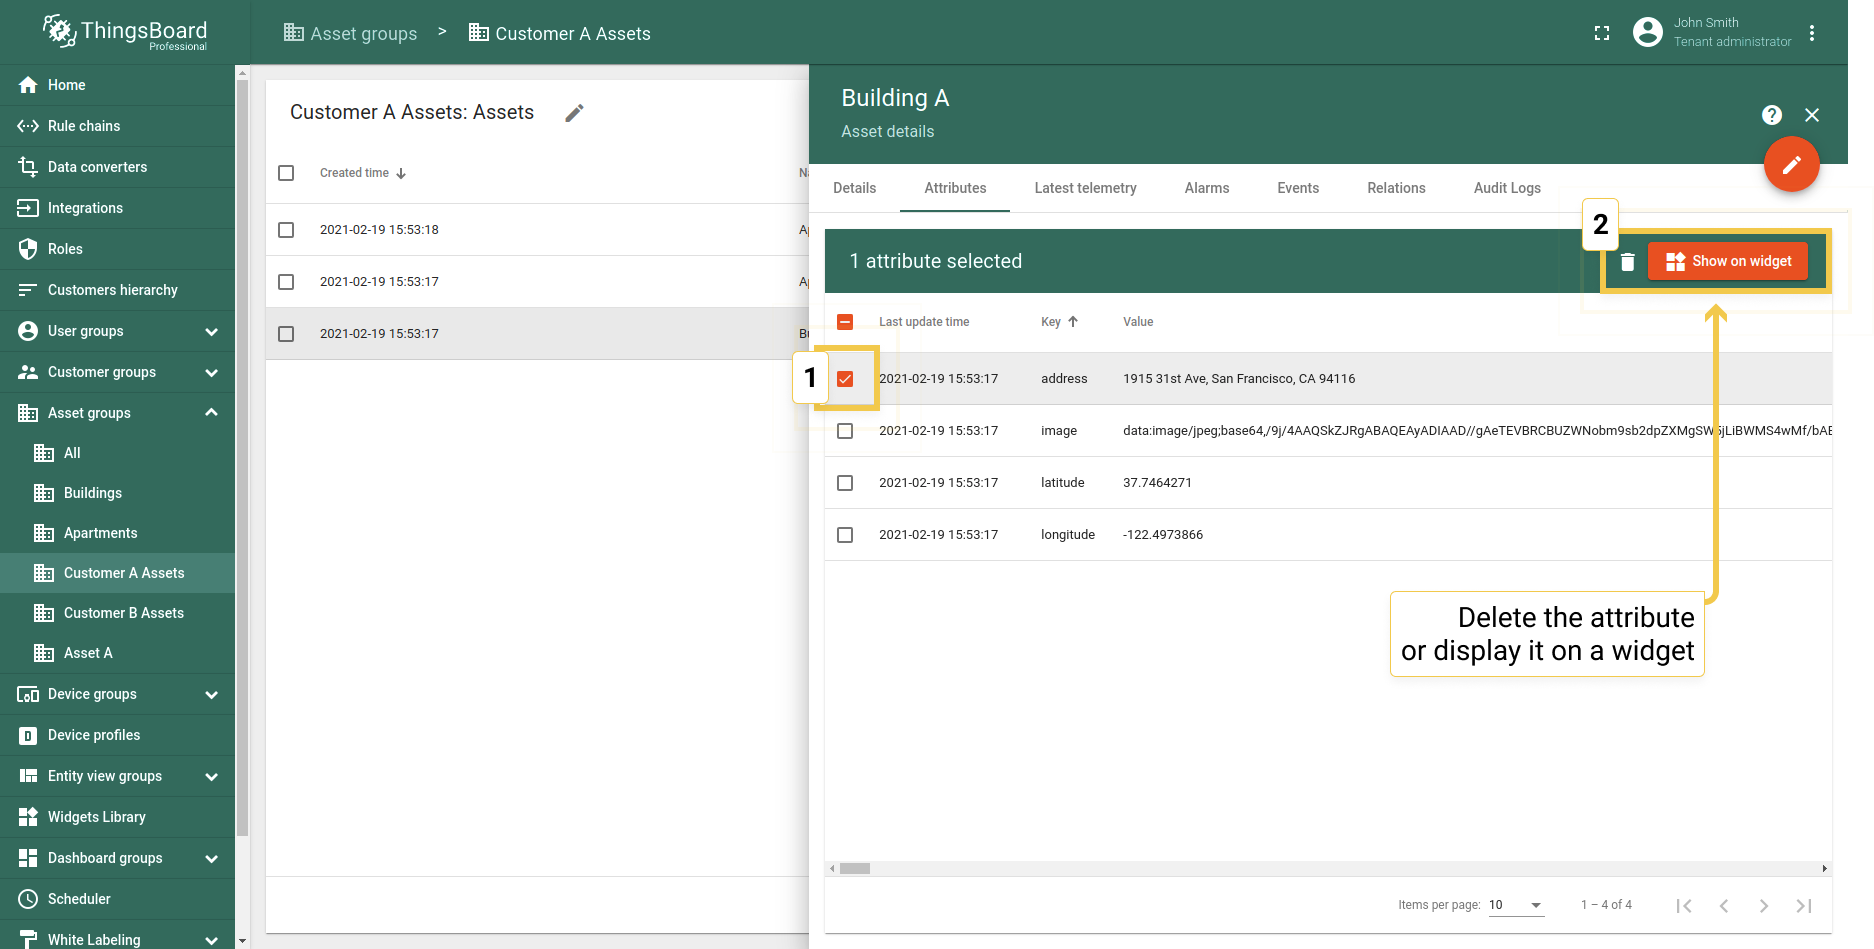The width and height of the screenshot is (1874, 949).
Task: Go to Integrations page
Action: pyautogui.click(x=117, y=208)
